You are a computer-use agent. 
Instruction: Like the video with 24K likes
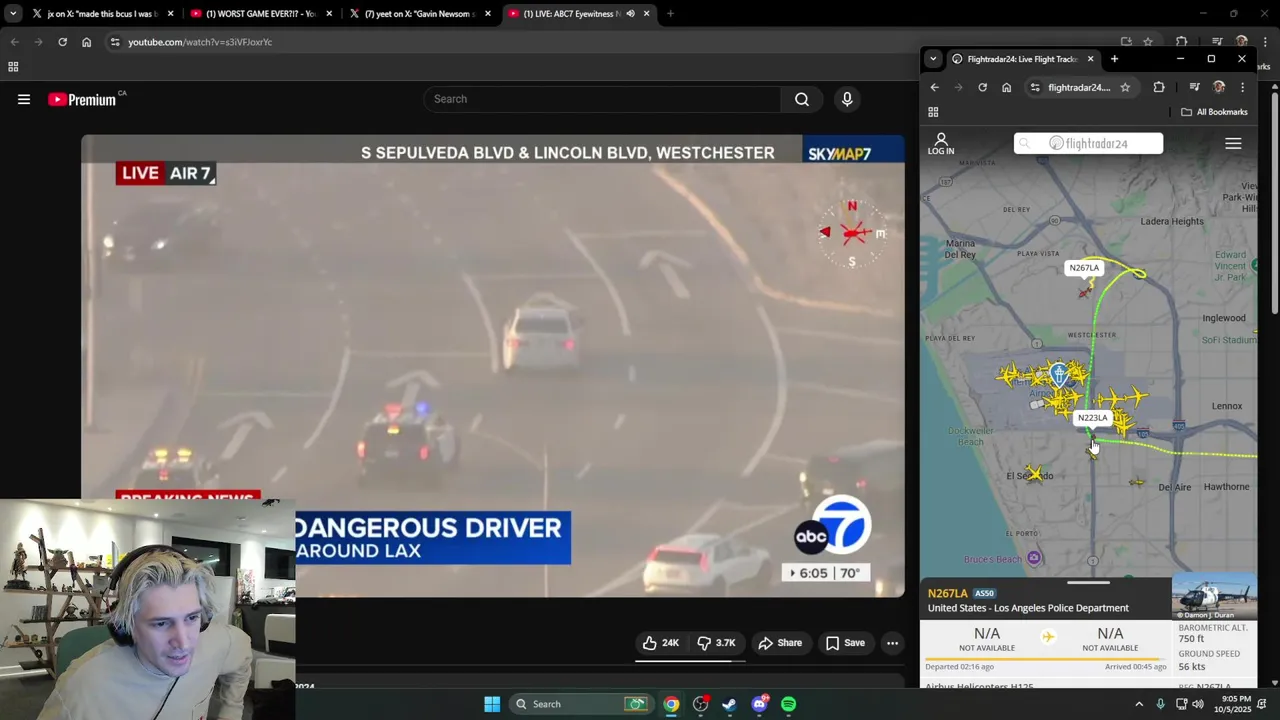(661, 643)
